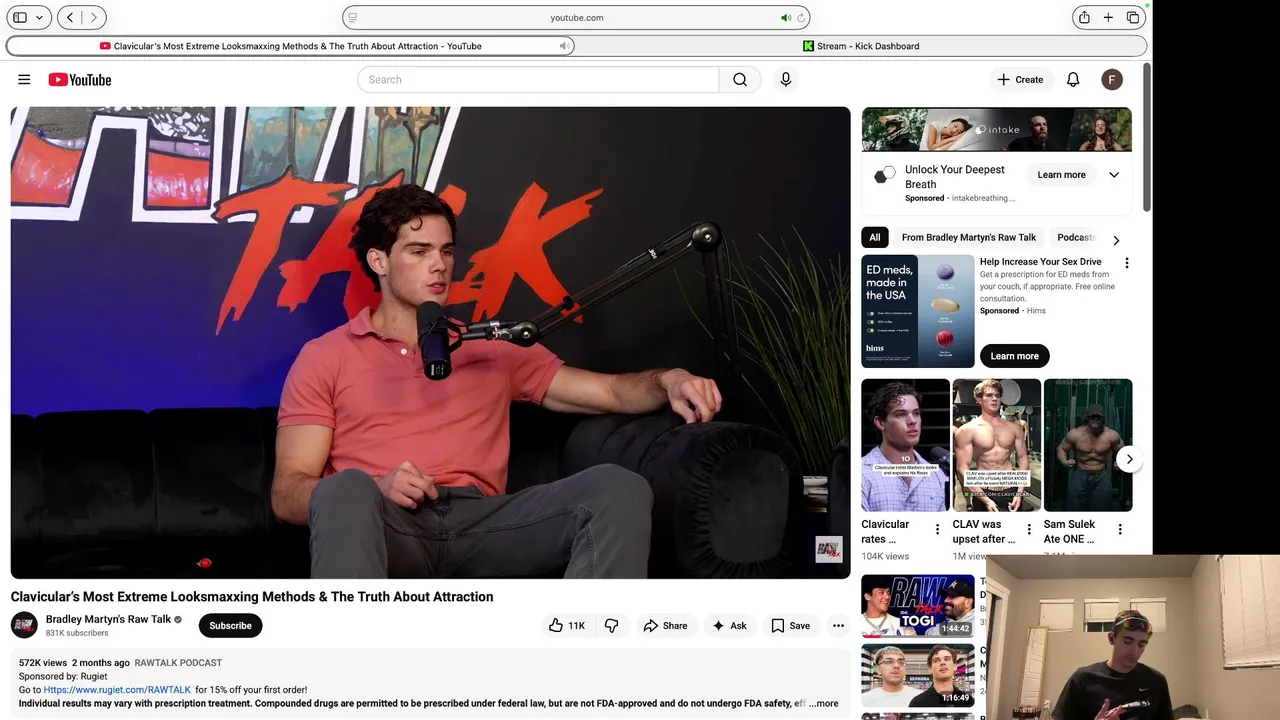Screen dimensions: 1280x720
Task: Click the webcam overlay window
Action: tap(1132, 637)
